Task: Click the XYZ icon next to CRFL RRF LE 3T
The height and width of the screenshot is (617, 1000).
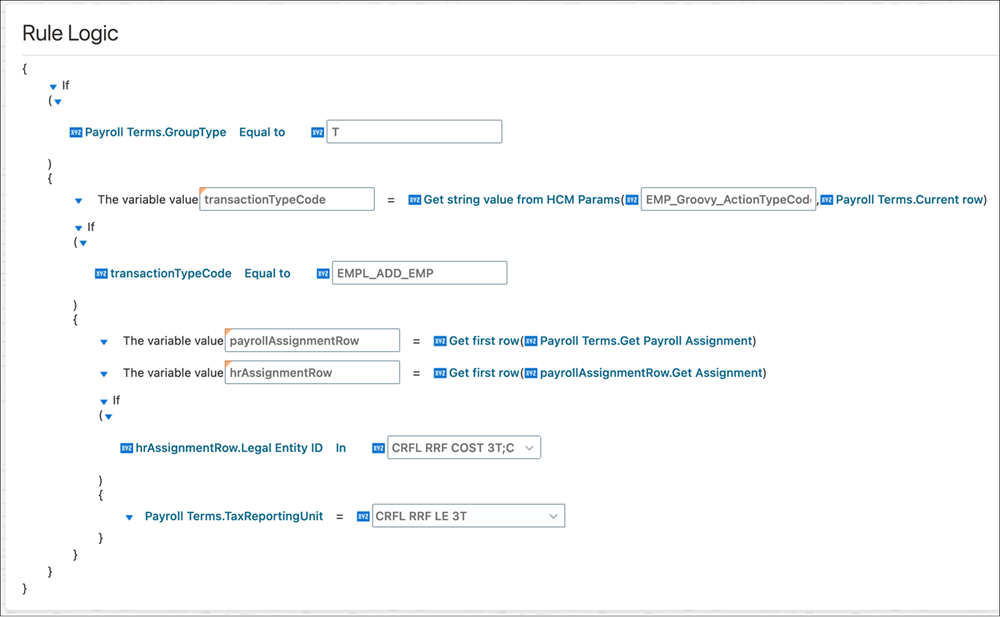Action: 363,516
